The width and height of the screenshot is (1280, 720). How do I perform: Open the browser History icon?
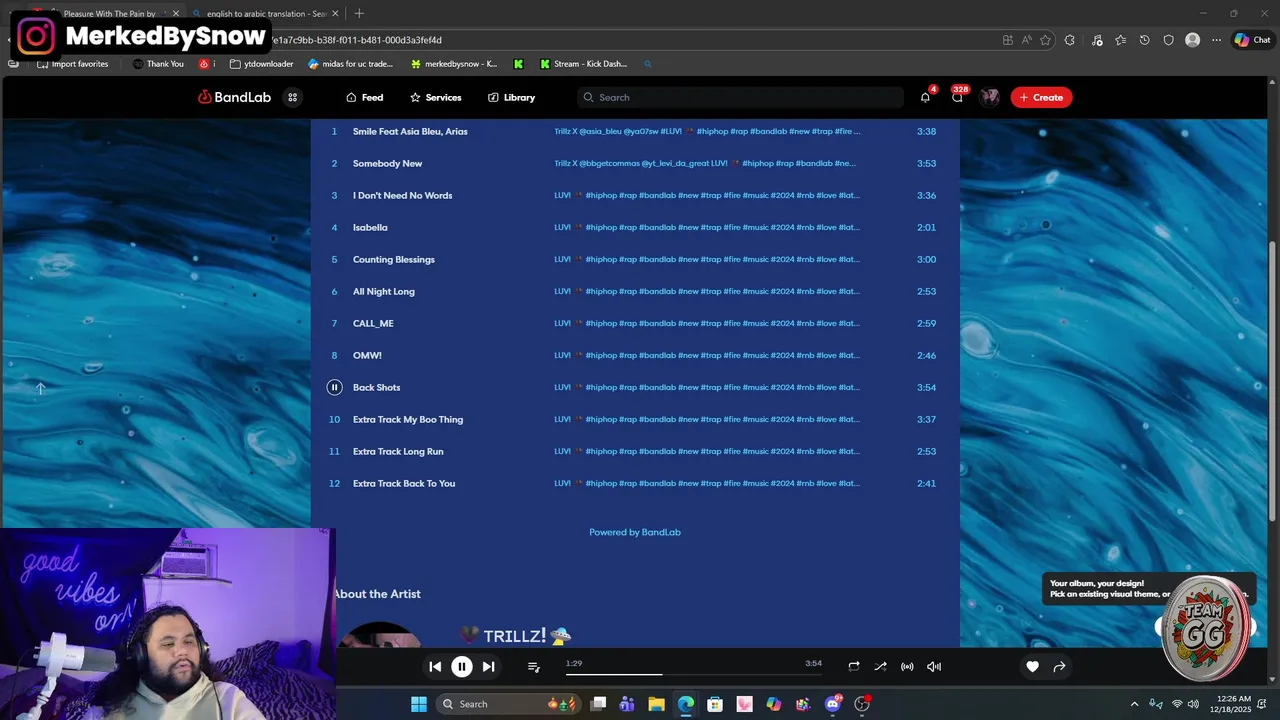pyautogui.click(x=1144, y=40)
